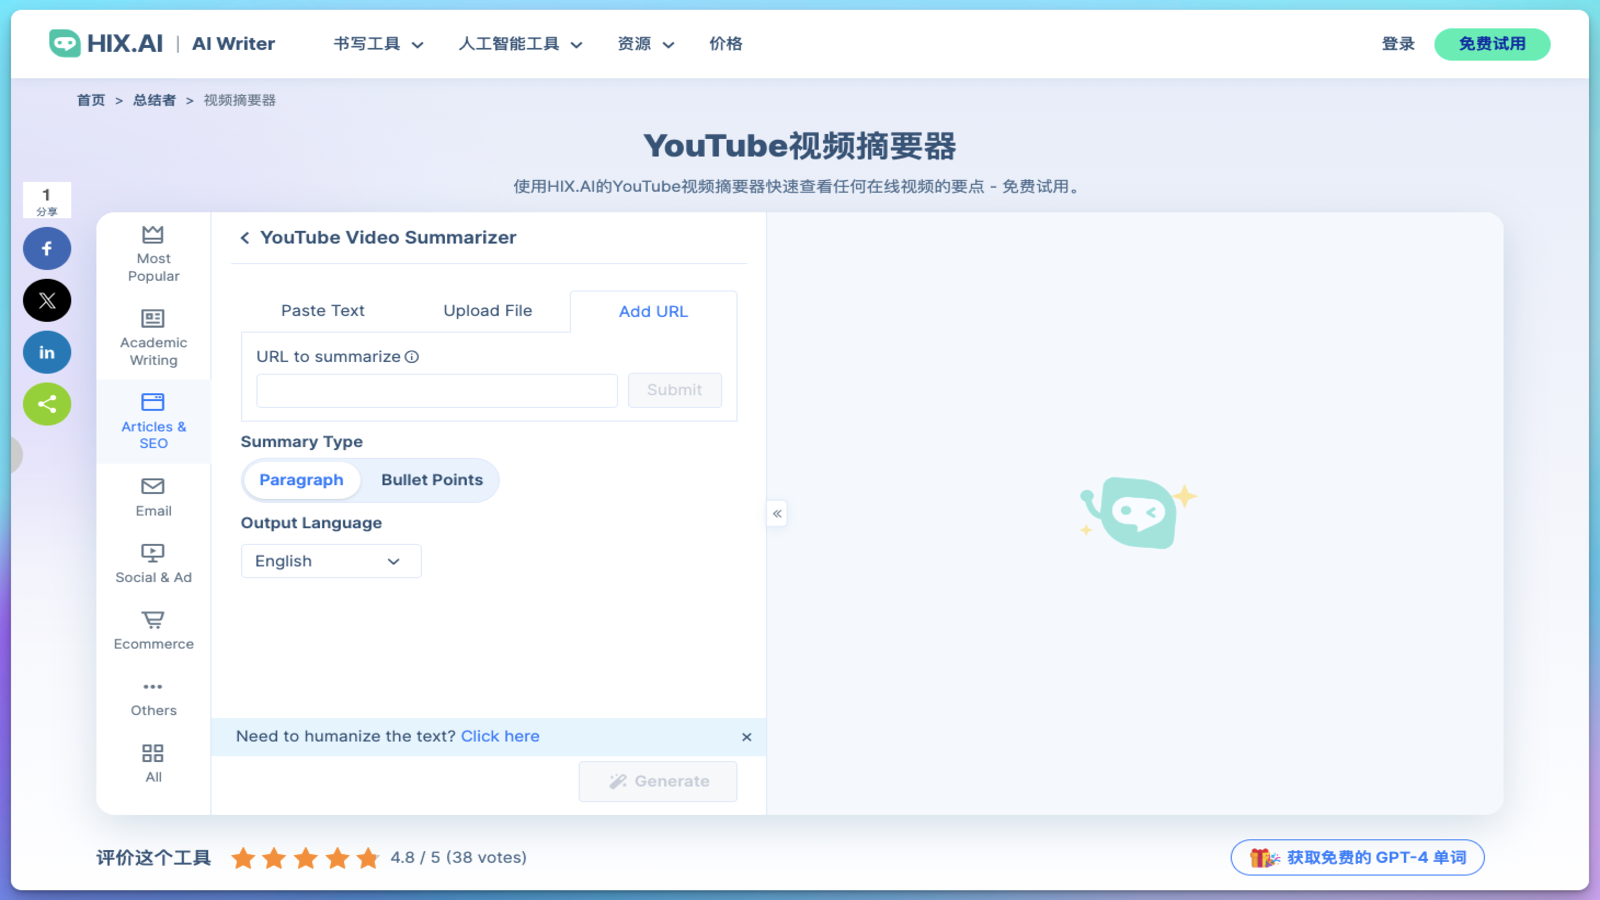The image size is (1600, 900).
Task: Select the Most Popular sidebar category
Action: pyautogui.click(x=152, y=253)
